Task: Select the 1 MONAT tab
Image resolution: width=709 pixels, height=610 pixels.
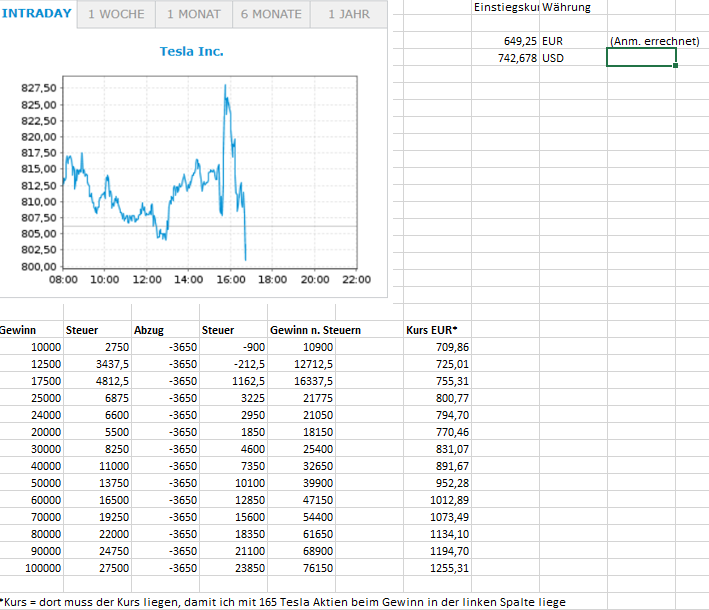Action: point(193,14)
